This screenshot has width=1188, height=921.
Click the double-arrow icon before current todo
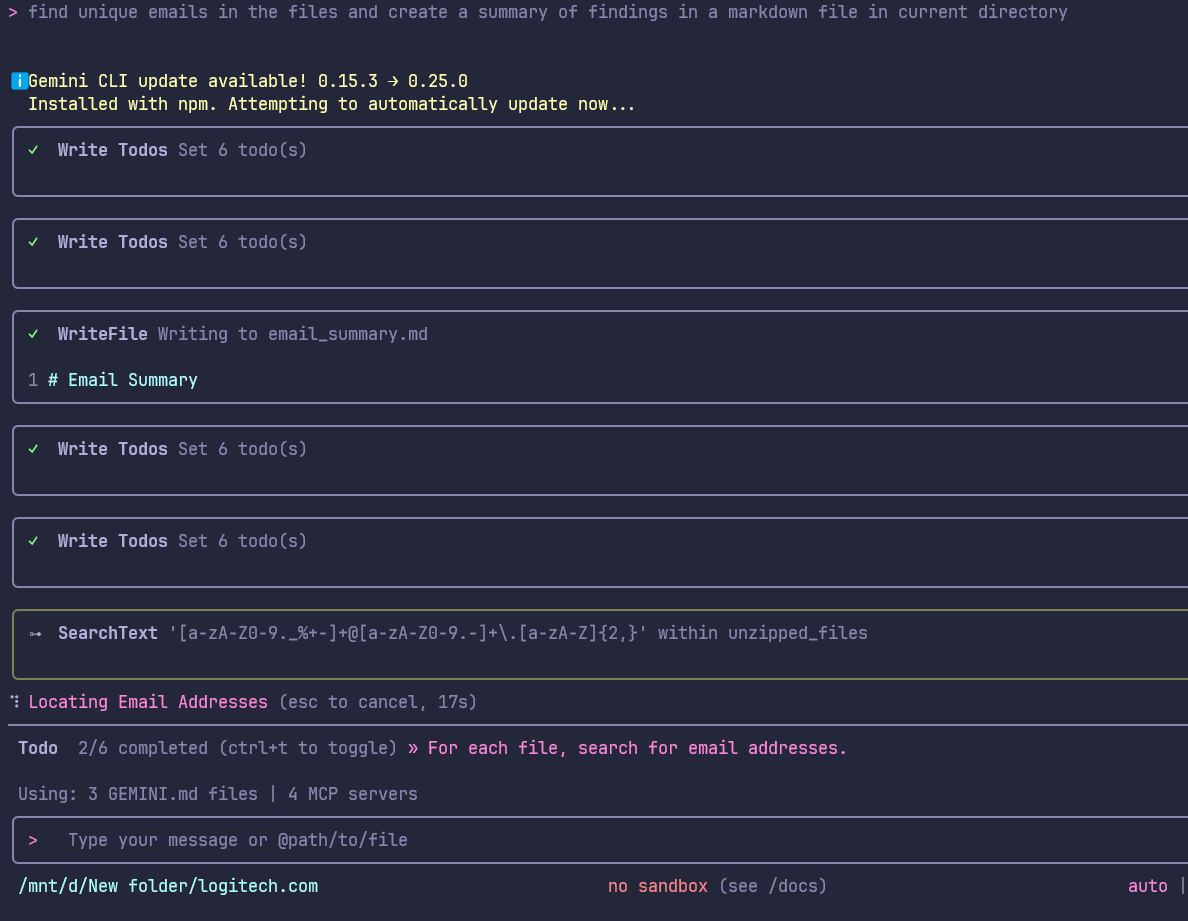[x=413, y=748]
